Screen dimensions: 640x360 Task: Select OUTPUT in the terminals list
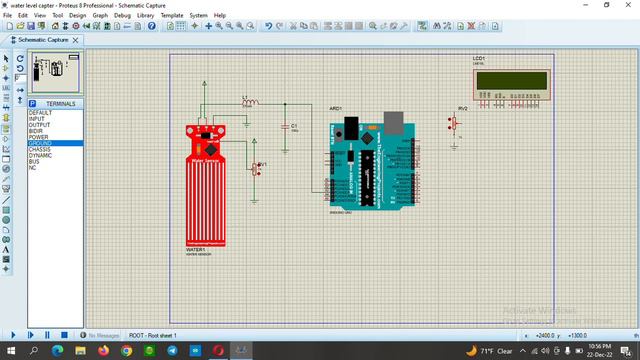coord(55,125)
